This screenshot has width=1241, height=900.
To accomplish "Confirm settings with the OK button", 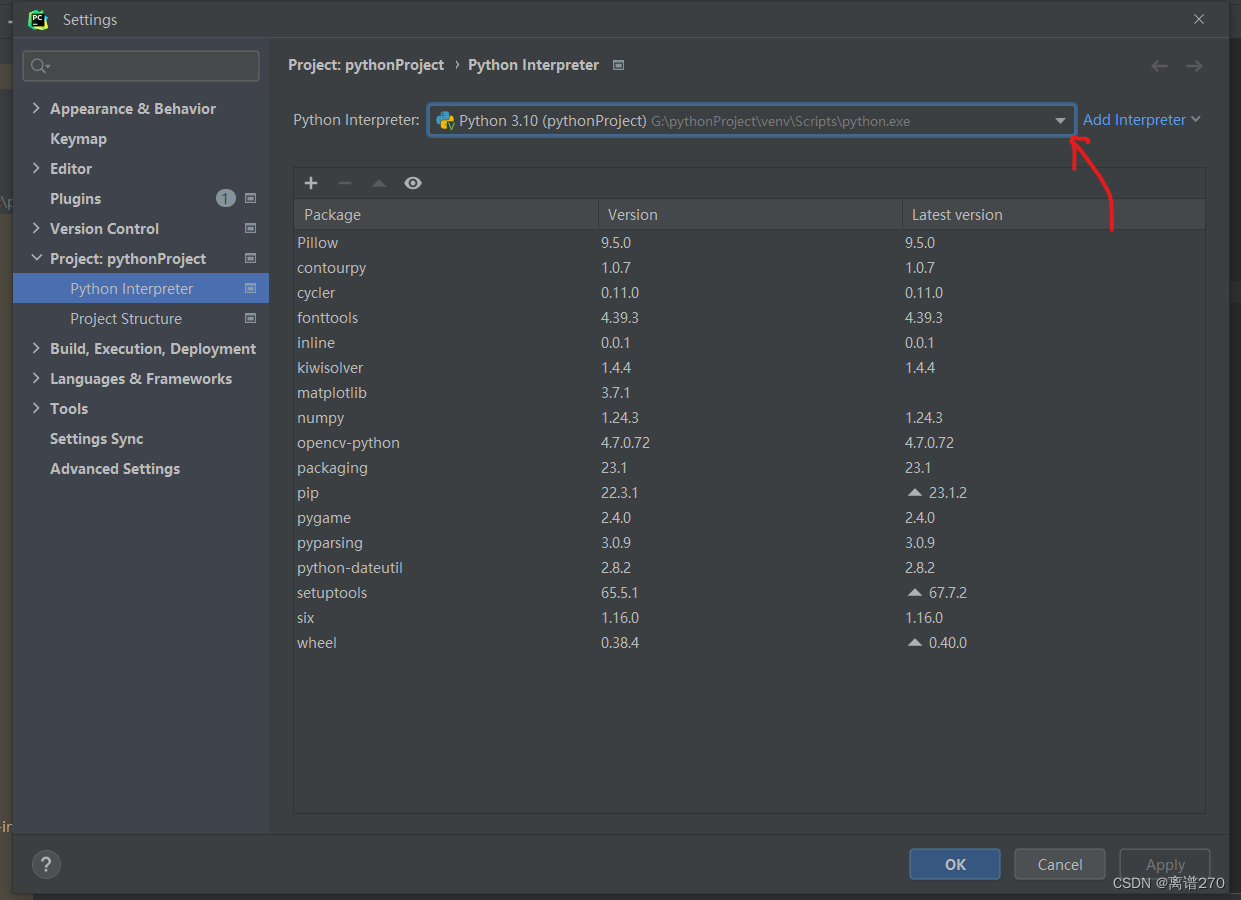I will pyautogui.click(x=954, y=863).
